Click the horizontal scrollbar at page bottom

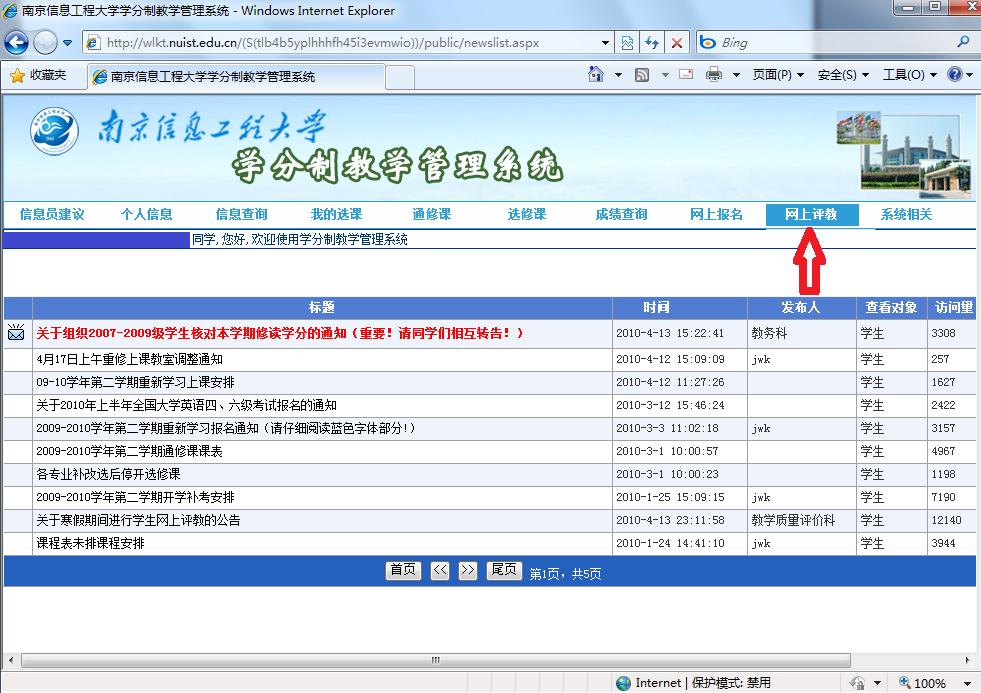[435, 660]
